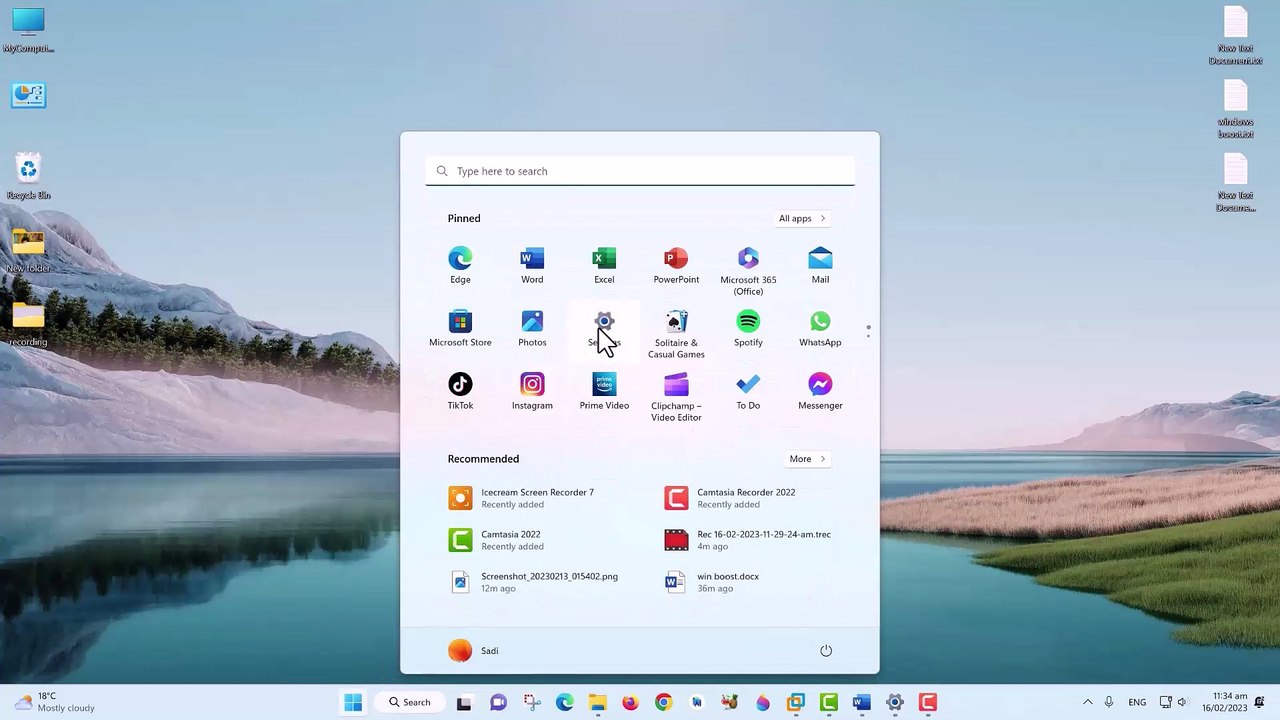Open Solitaire & Casual Games
1280x720 pixels.
(676, 334)
